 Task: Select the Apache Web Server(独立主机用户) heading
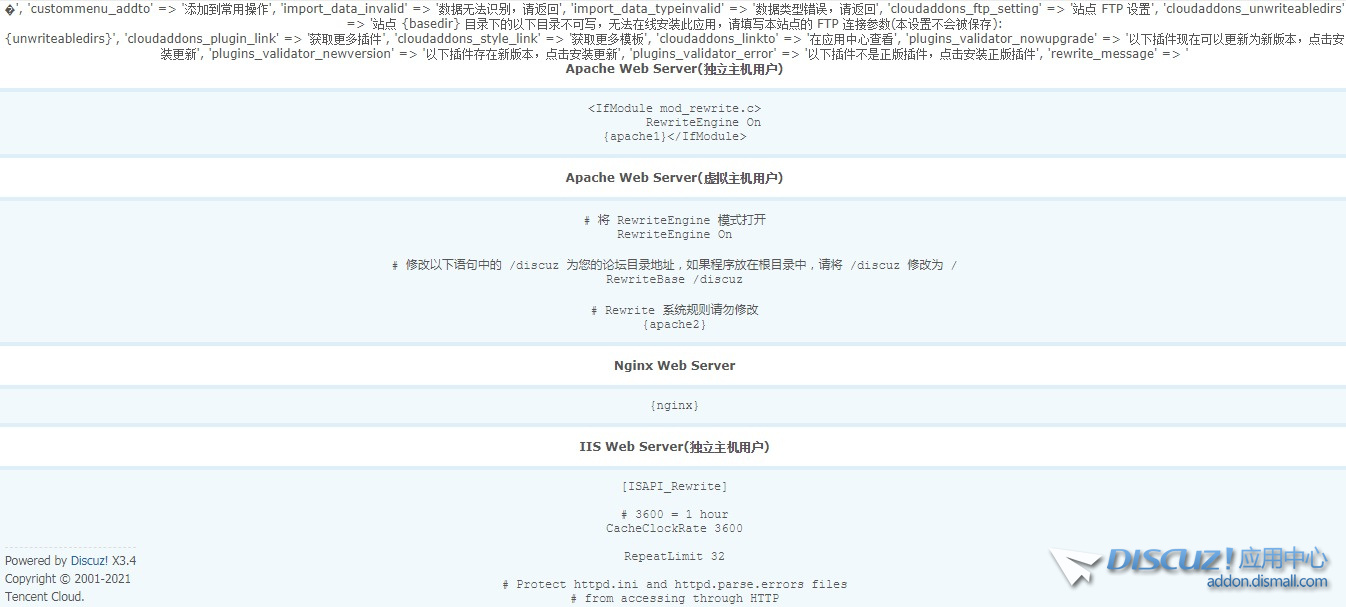point(674,70)
